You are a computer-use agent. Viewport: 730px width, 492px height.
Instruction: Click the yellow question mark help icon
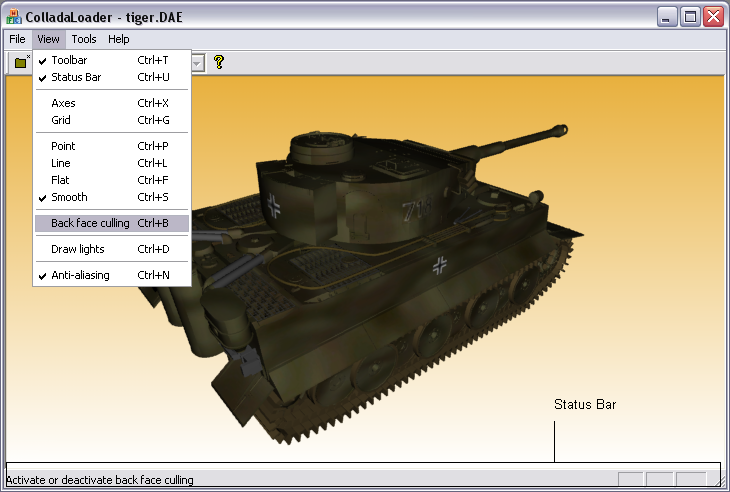(219, 62)
